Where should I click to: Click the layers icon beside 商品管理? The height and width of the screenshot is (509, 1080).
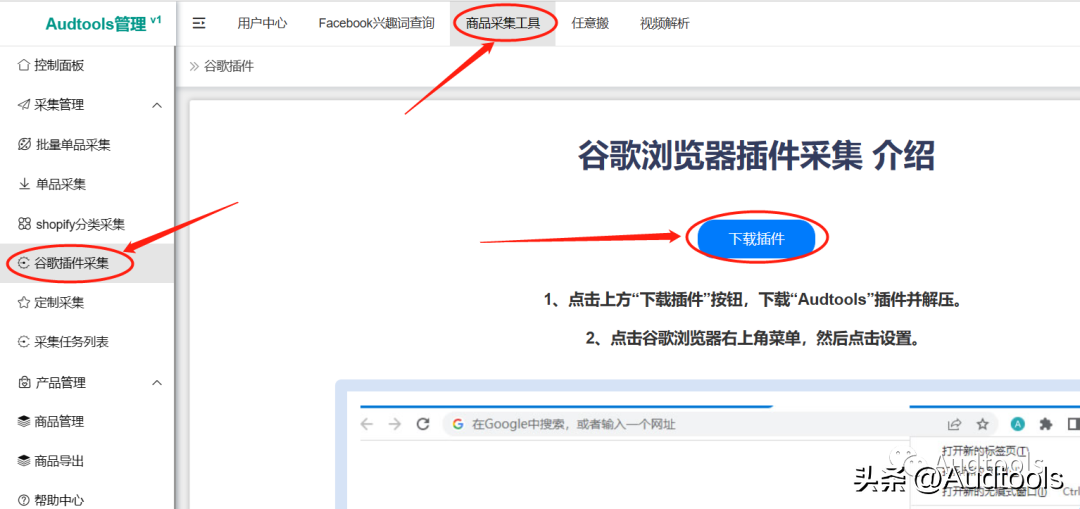click(24, 422)
